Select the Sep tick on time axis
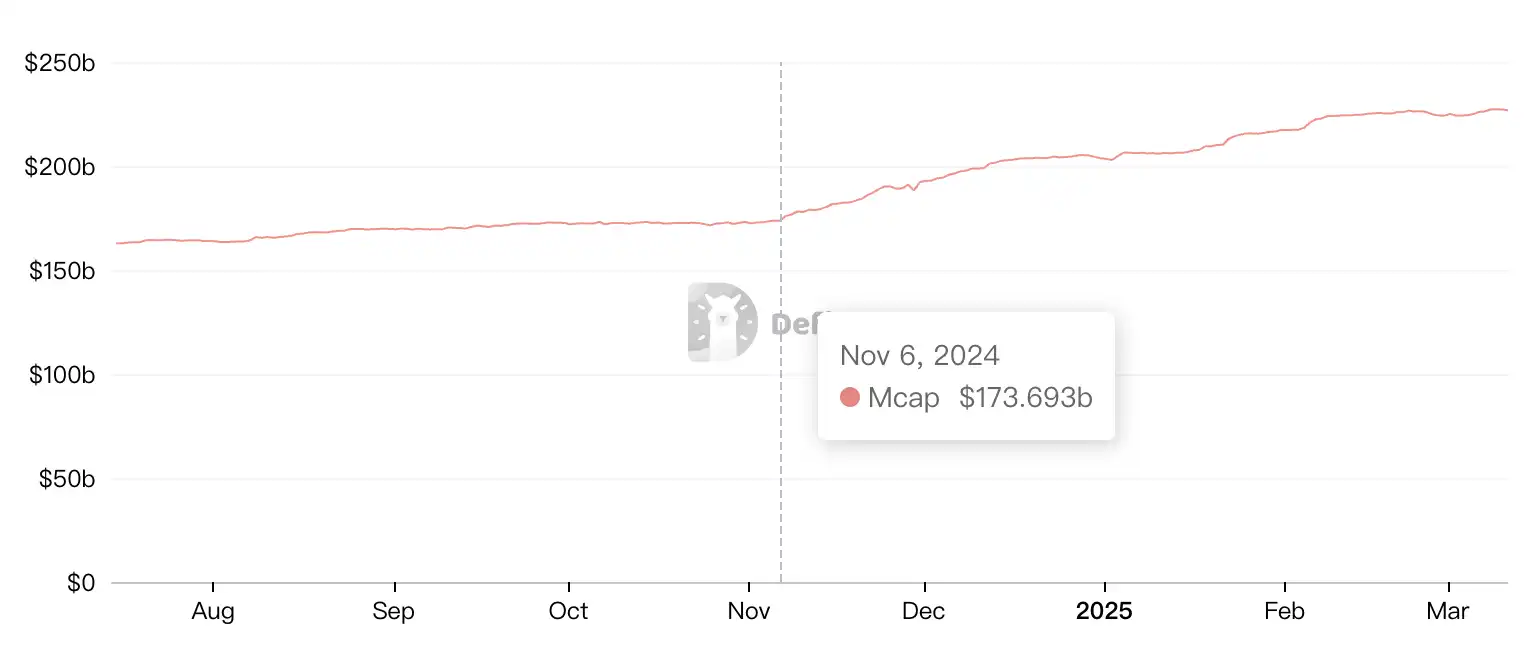1536x646 pixels. pyautogui.click(x=394, y=611)
